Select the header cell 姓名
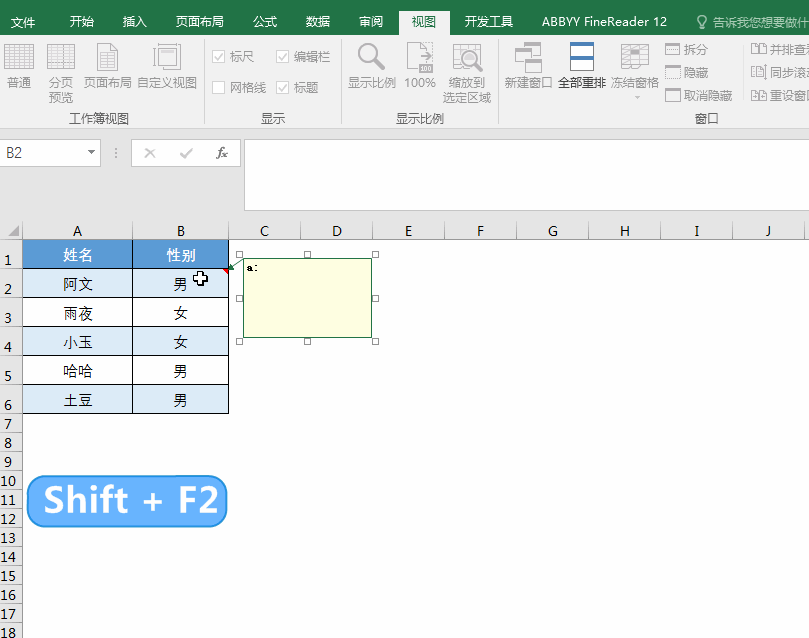Viewport: 809px width, 638px height. coord(77,254)
